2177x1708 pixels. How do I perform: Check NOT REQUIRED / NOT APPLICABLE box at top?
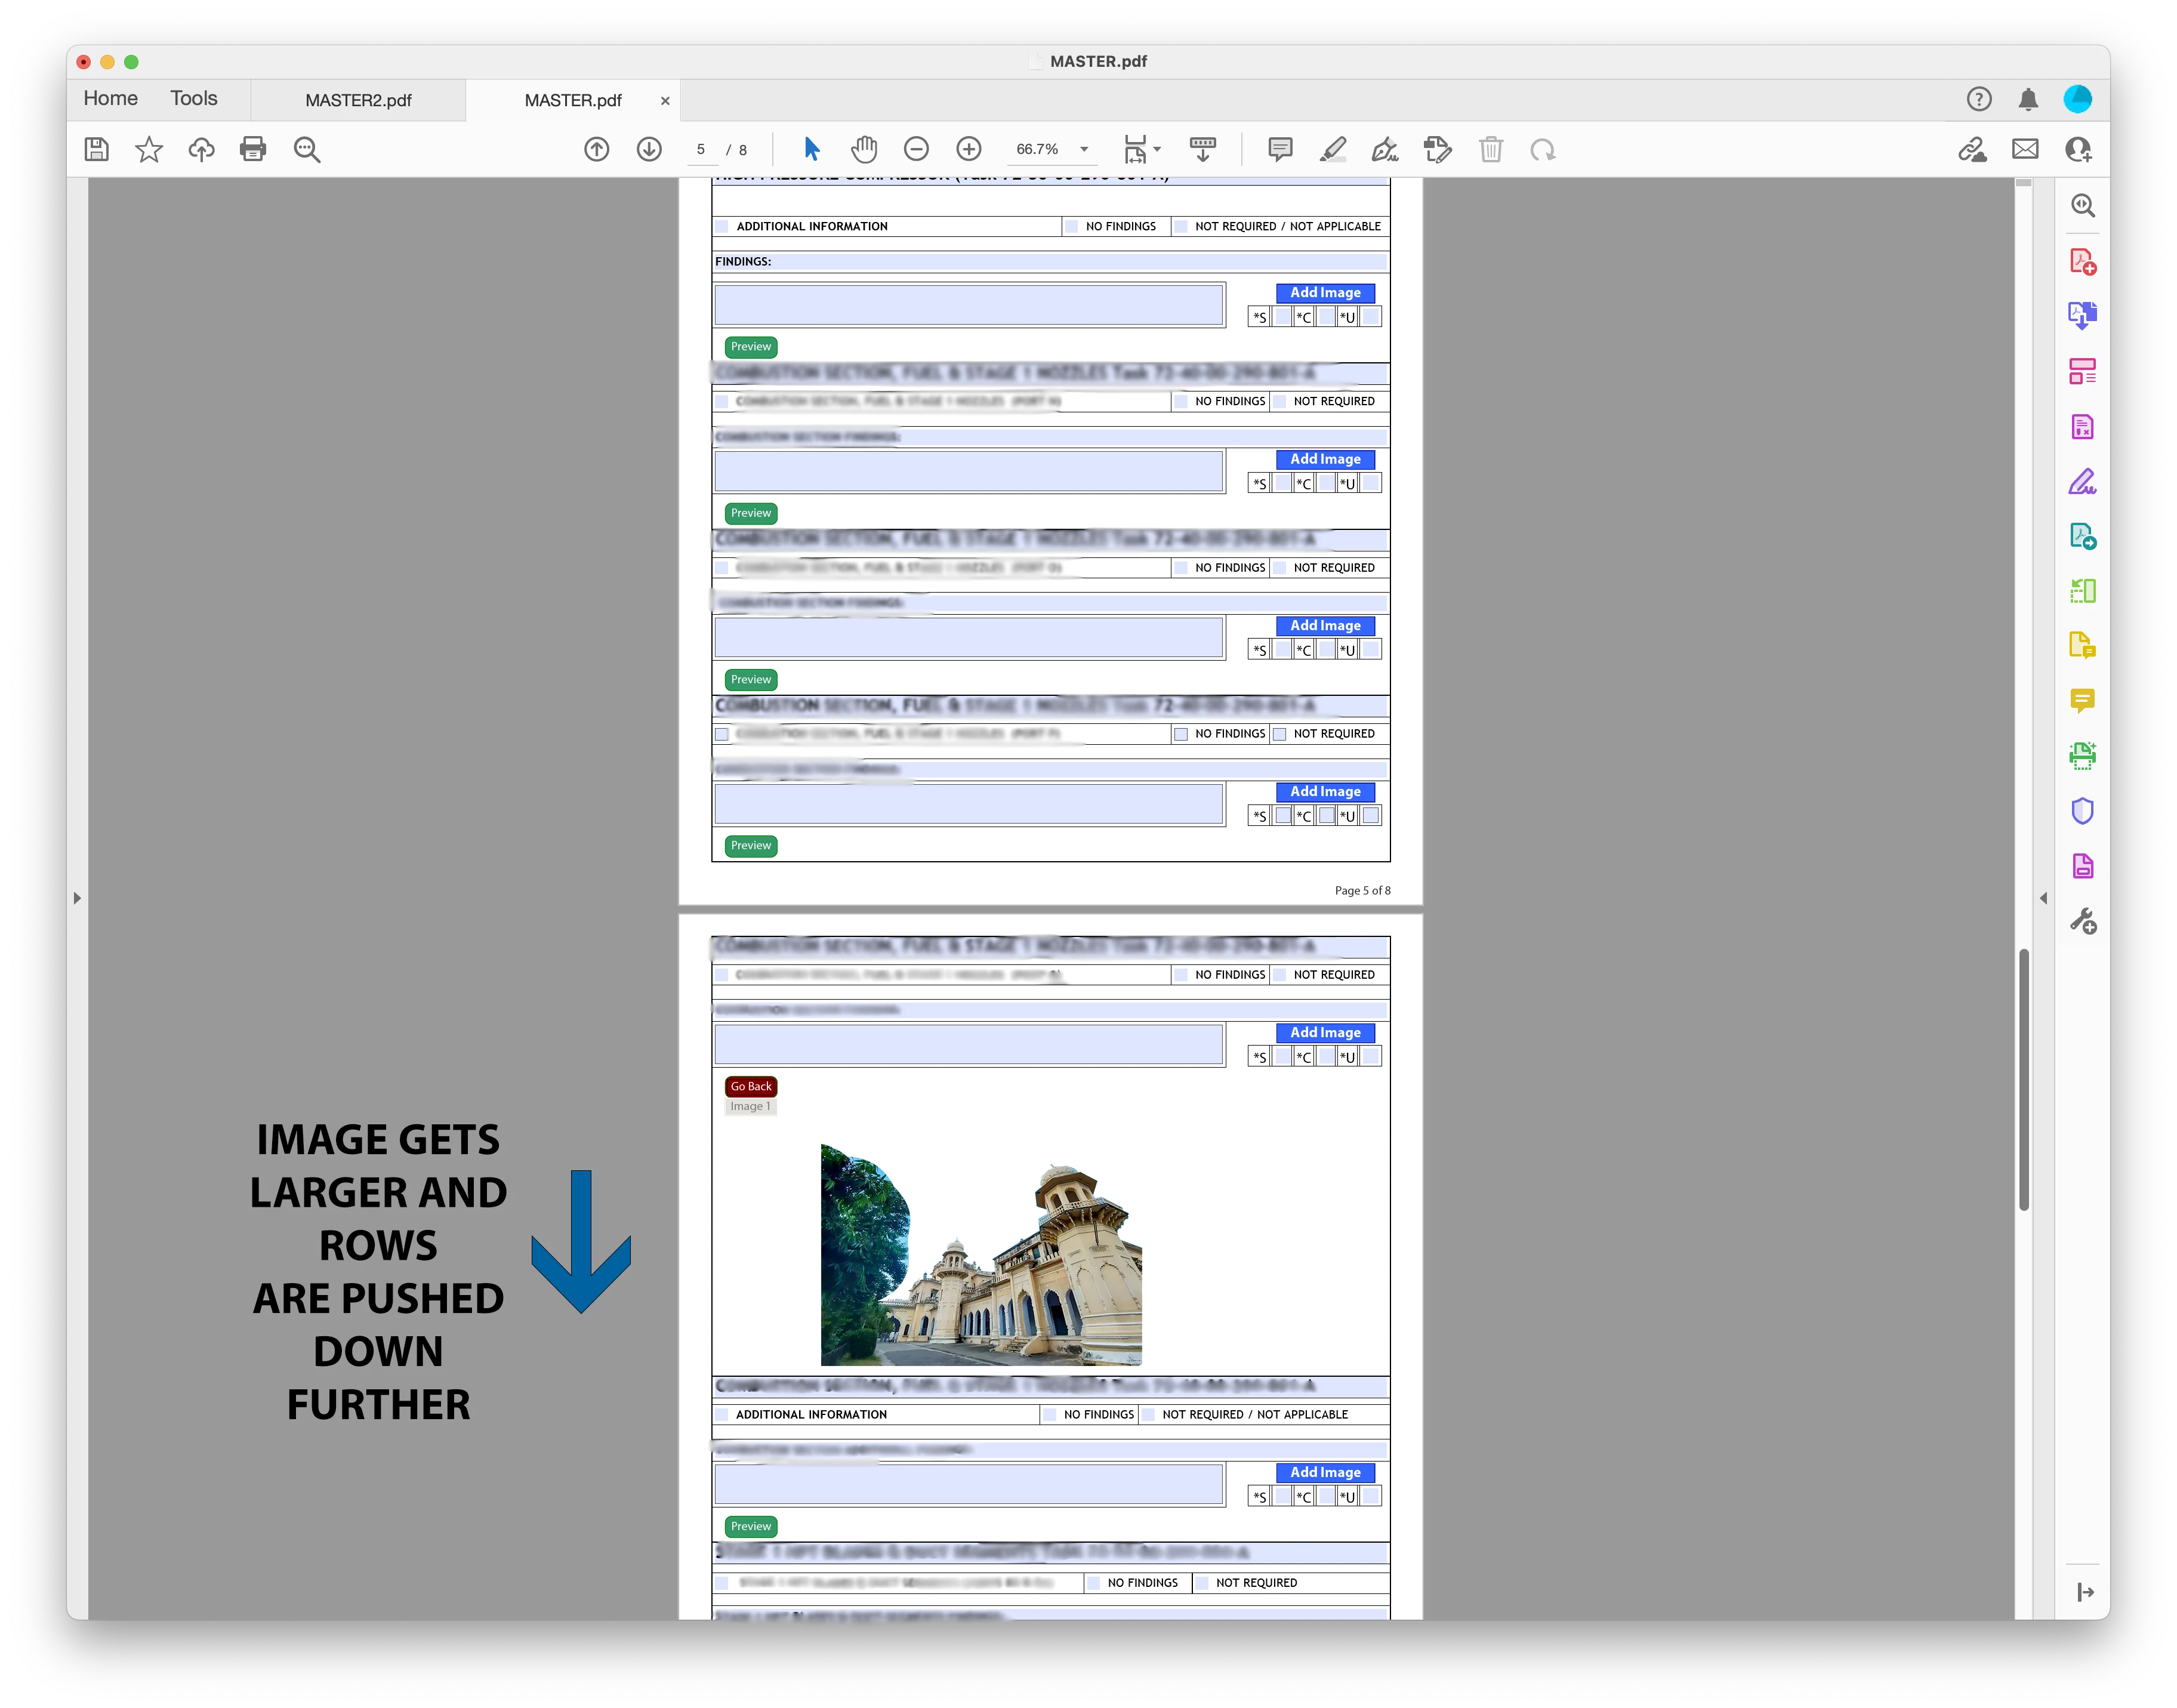[1181, 227]
